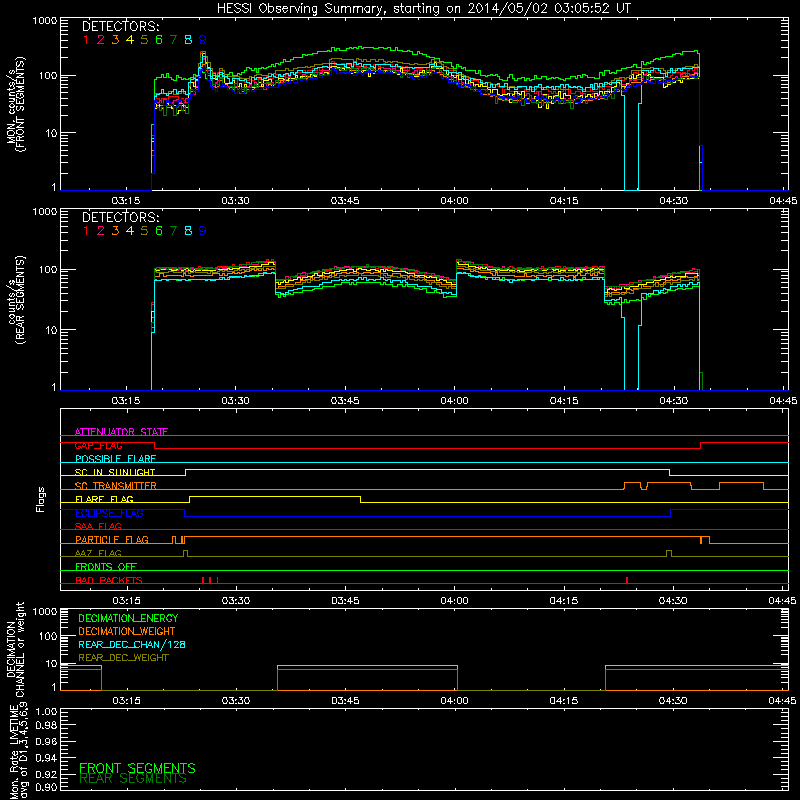
Task: Click the DECIMATION CHANNEL or weight axis label
Action: click(x=15, y=649)
